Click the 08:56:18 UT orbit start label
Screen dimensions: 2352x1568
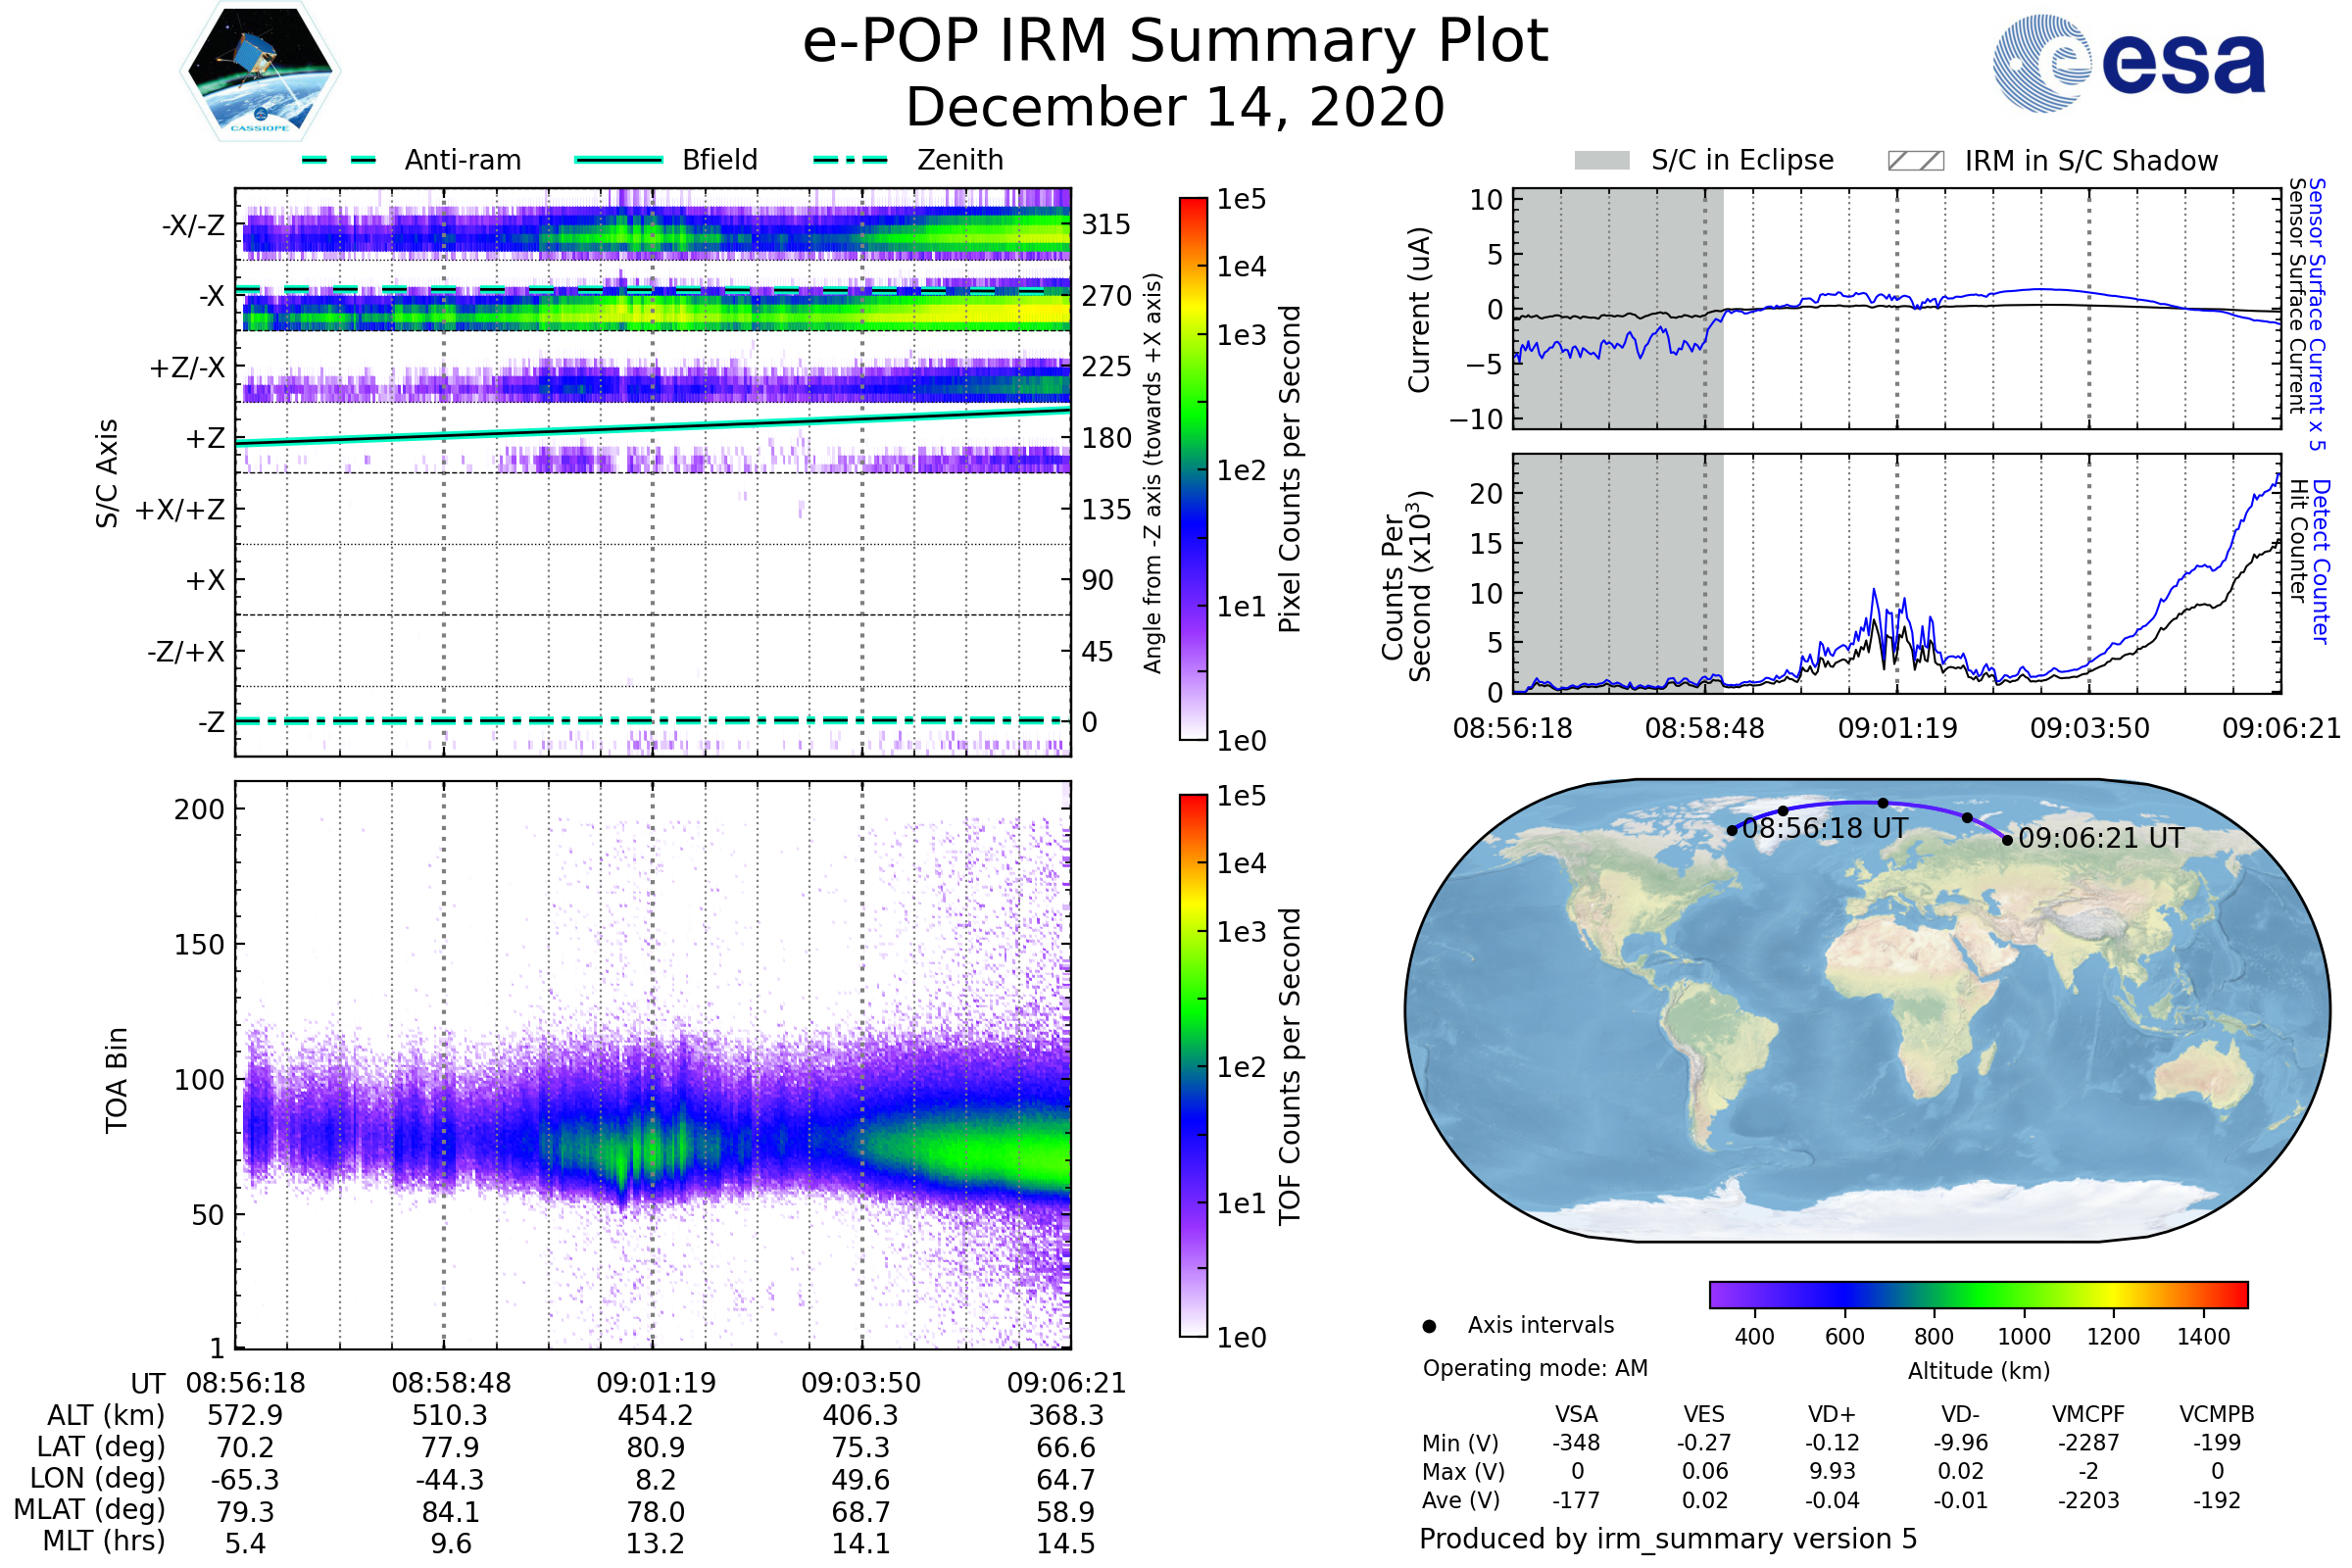[x=1825, y=829]
